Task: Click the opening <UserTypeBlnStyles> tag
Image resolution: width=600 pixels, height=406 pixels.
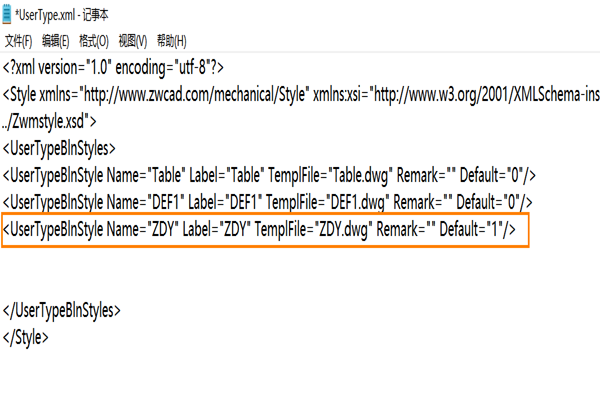Action: (59, 148)
